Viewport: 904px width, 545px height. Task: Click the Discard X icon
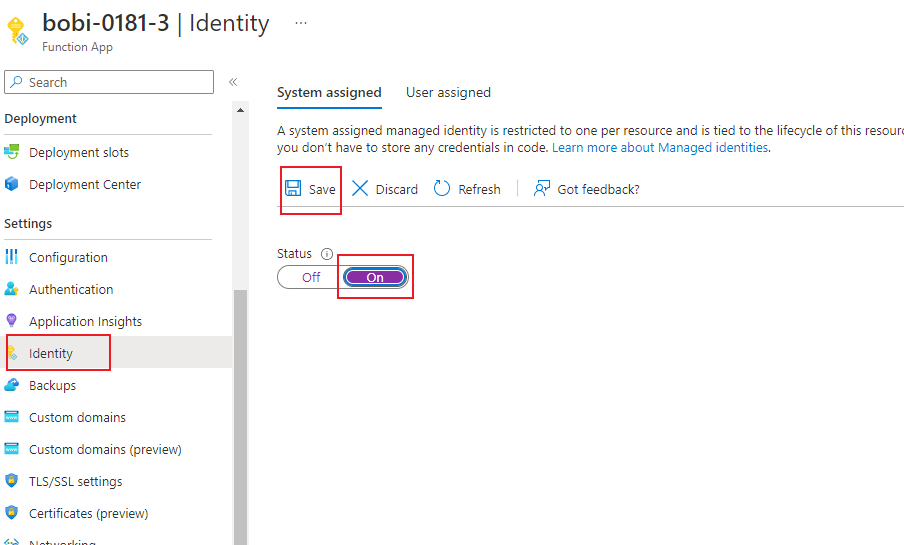click(x=360, y=189)
